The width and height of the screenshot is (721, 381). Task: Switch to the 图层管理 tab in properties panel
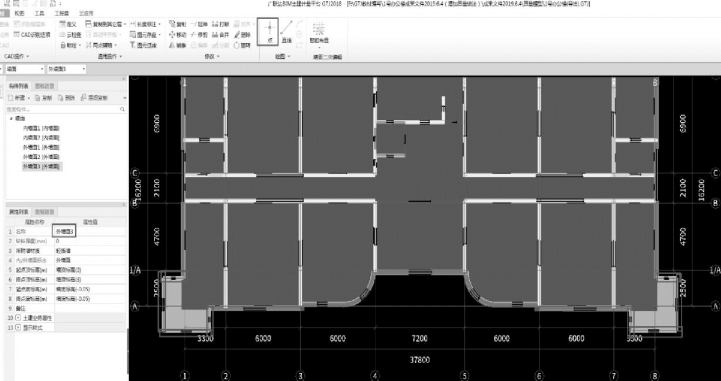pyautogui.click(x=45, y=212)
